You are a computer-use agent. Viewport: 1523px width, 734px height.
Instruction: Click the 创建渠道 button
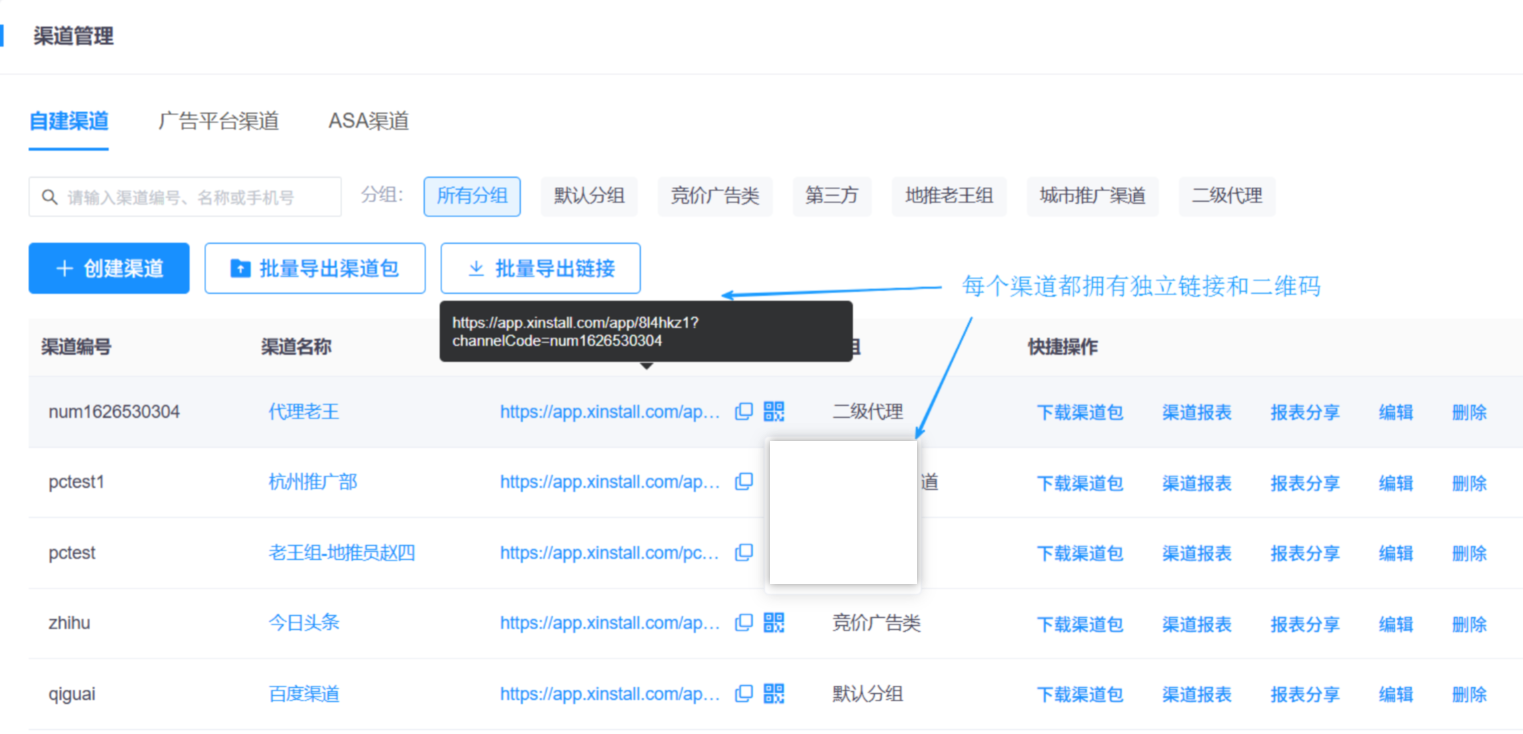pyautogui.click(x=109, y=268)
